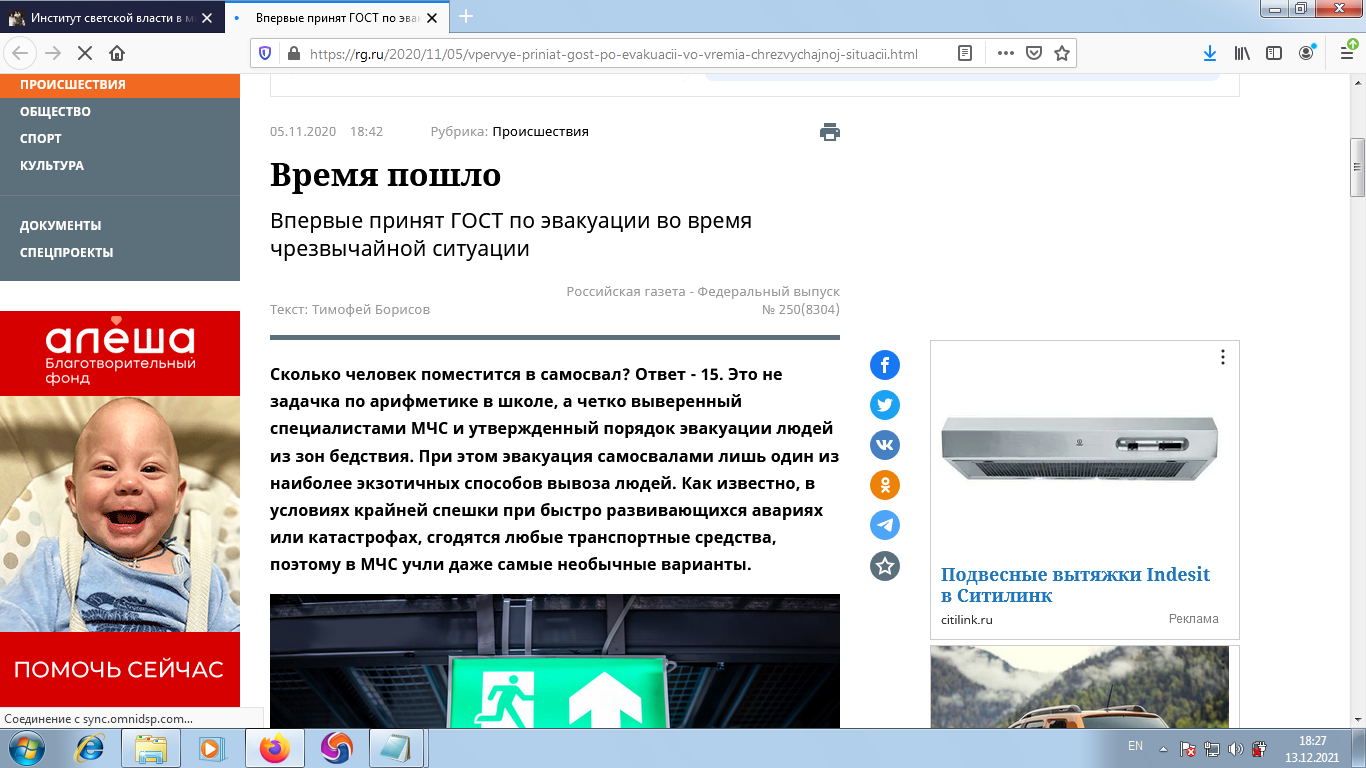Open the Firefox Library icon
1366x768 pixels.
(x=1241, y=53)
